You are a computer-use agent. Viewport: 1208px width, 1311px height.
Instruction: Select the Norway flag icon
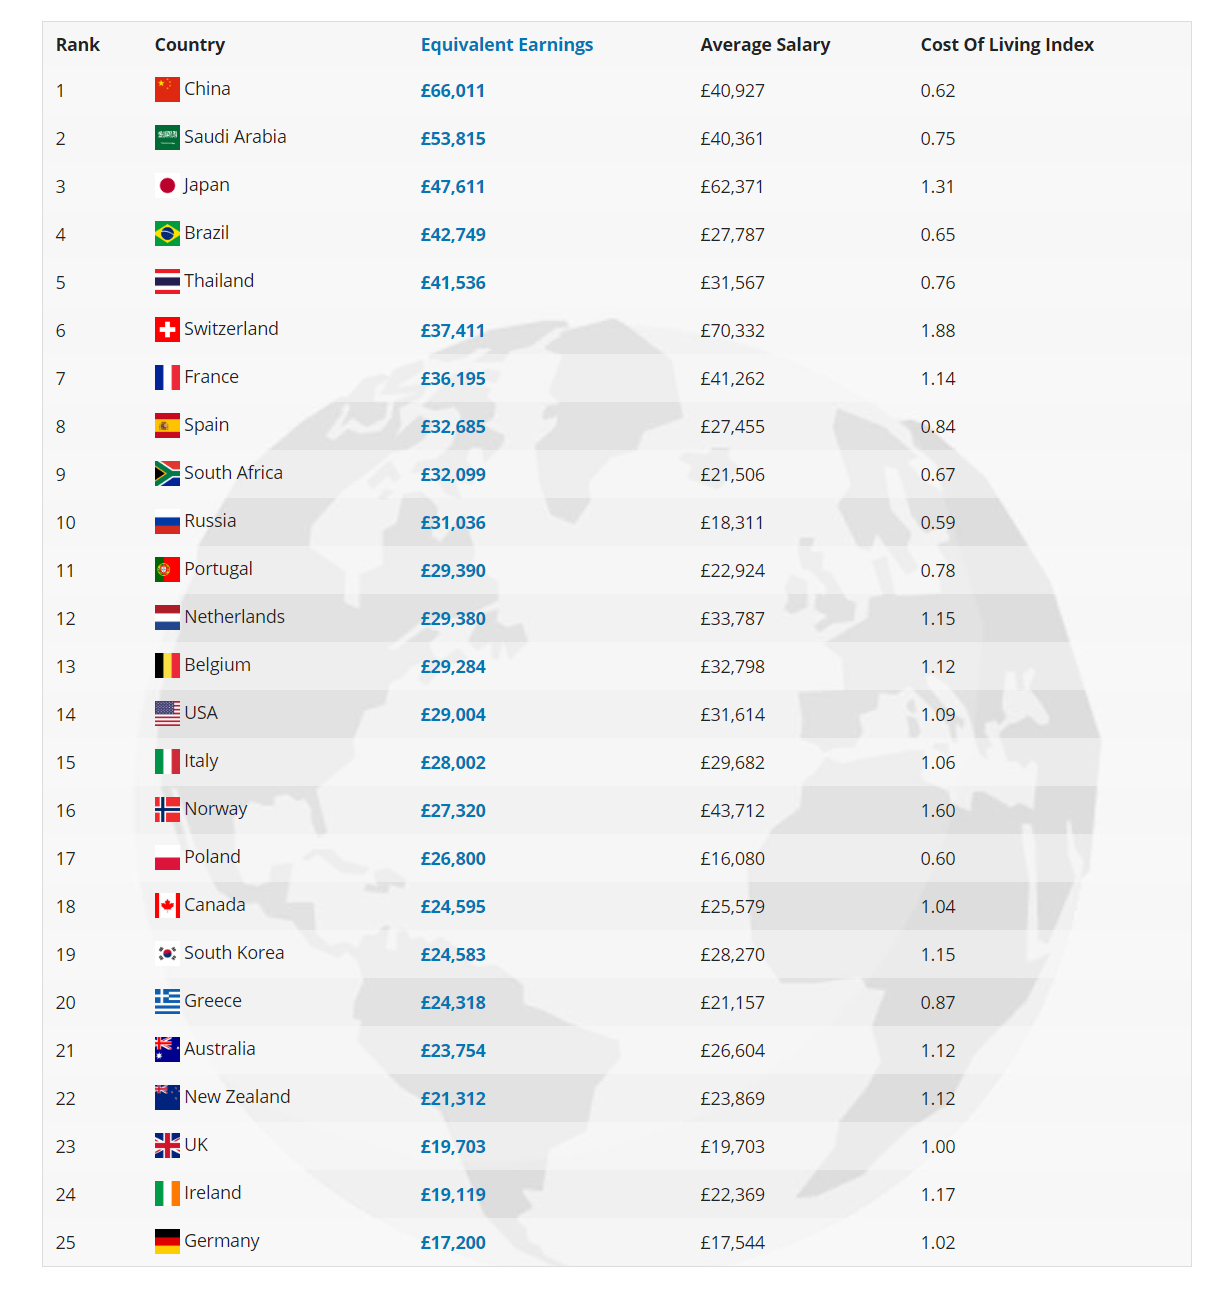tap(167, 809)
